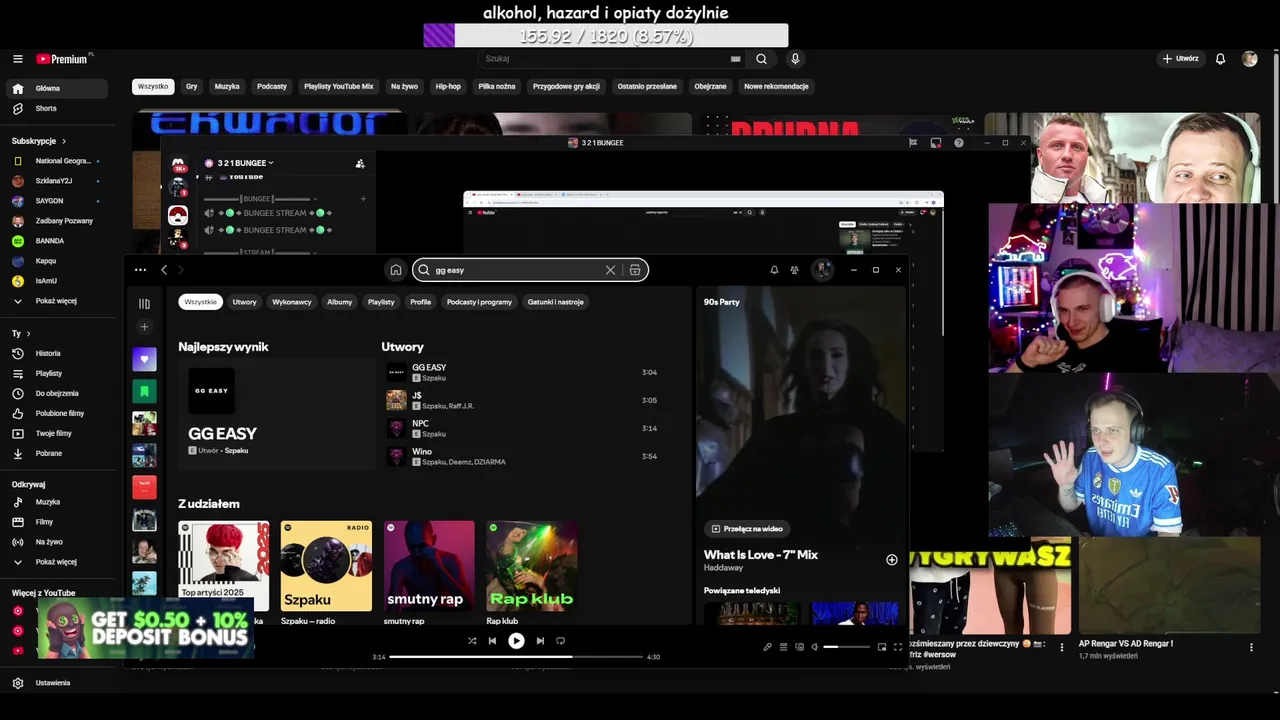Open the Szpaku – radio thumbnail

326,566
